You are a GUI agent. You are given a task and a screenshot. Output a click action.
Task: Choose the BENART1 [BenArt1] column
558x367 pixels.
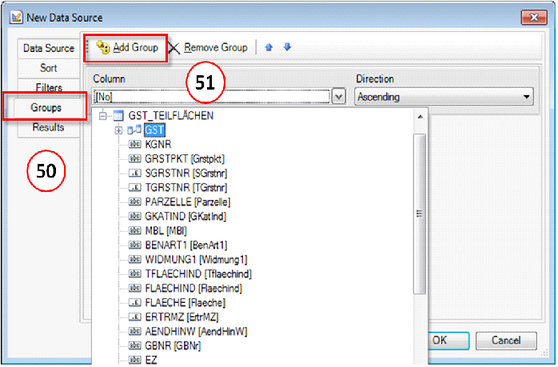click(x=186, y=245)
